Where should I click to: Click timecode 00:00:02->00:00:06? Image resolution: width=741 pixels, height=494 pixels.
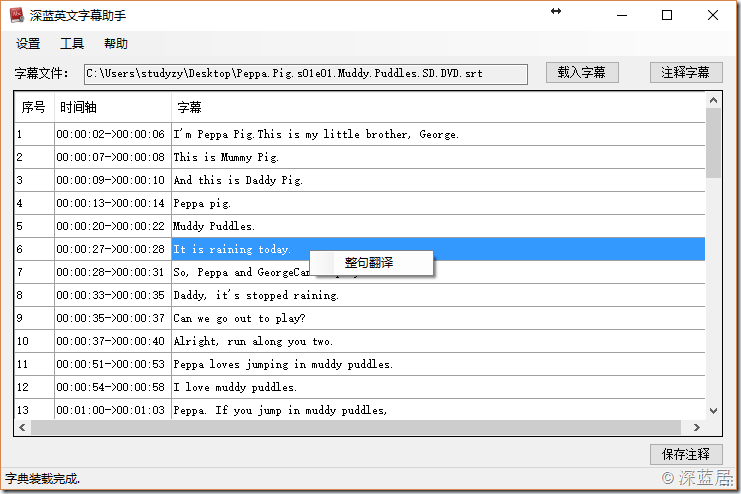(111, 134)
